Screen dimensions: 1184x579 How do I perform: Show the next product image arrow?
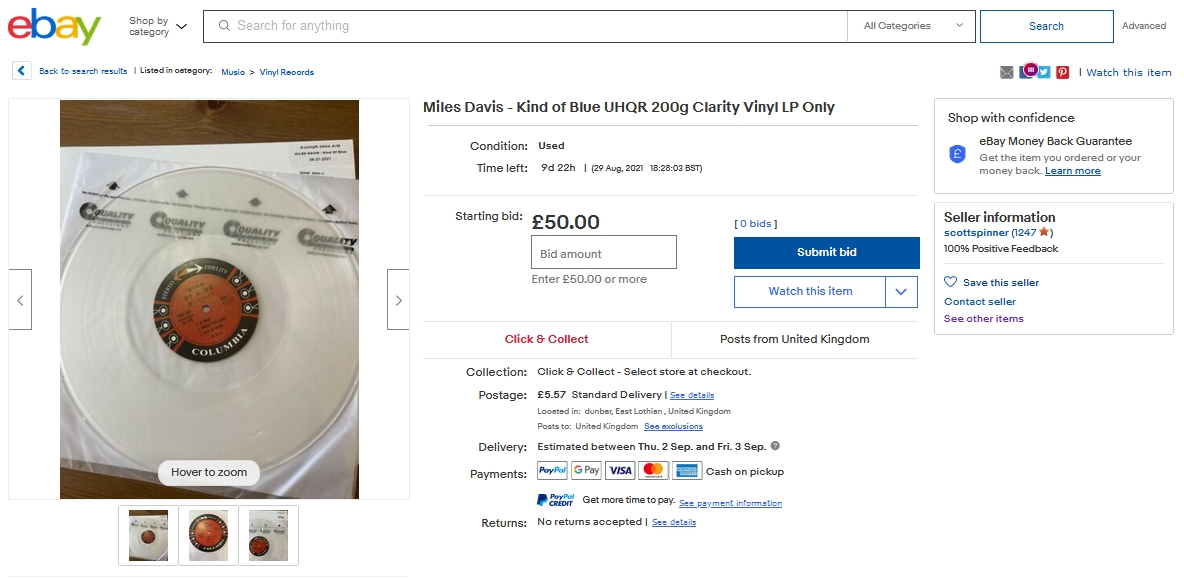[398, 299]
